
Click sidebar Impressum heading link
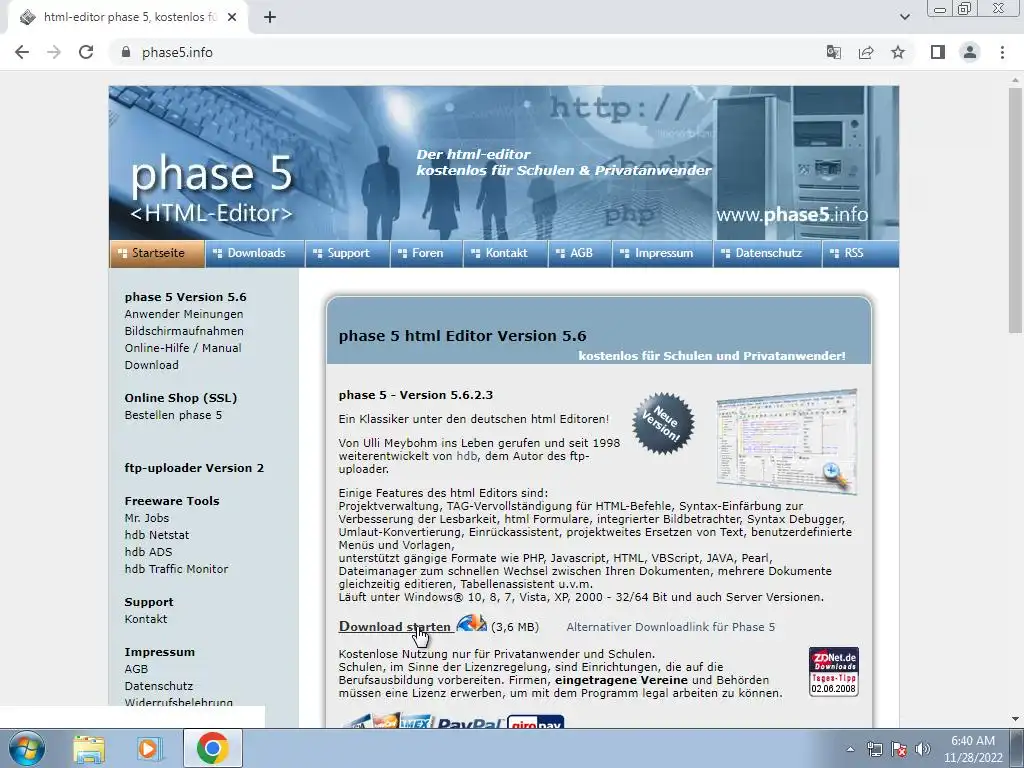click(159, 652)
